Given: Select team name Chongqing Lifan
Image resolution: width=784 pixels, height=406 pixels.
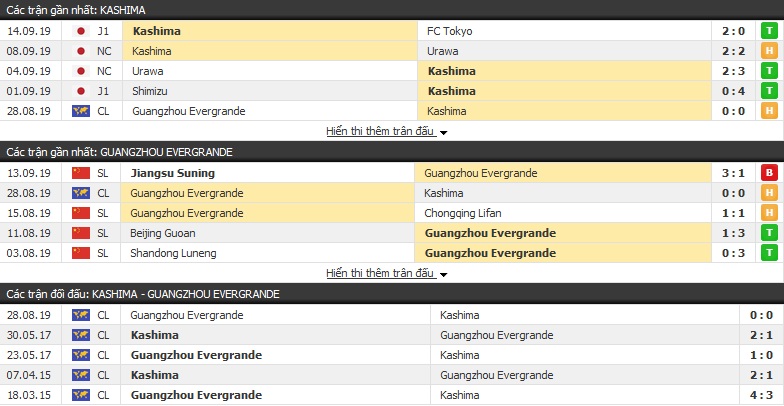Looking at the screenshot, I should tap(462, 213).
